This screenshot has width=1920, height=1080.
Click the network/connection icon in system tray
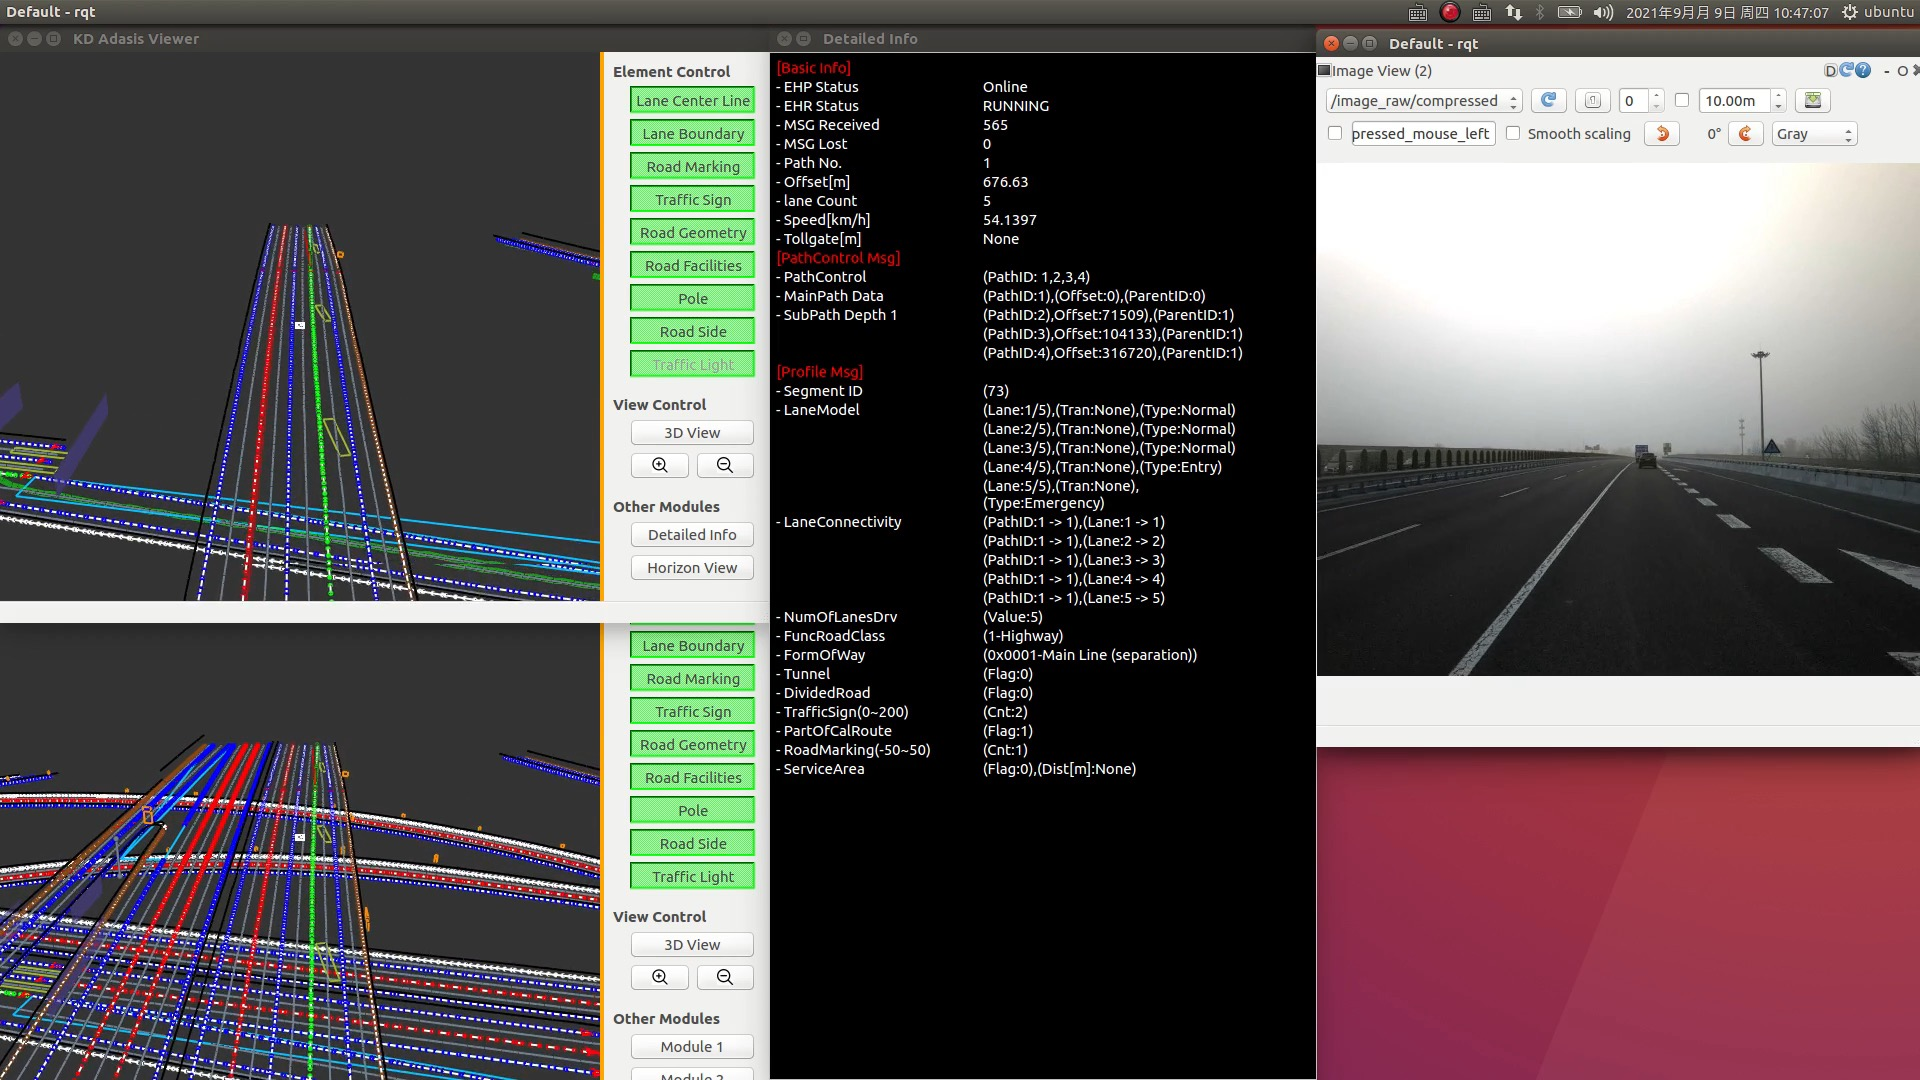pyautogui.click(x=1513, y=12)
